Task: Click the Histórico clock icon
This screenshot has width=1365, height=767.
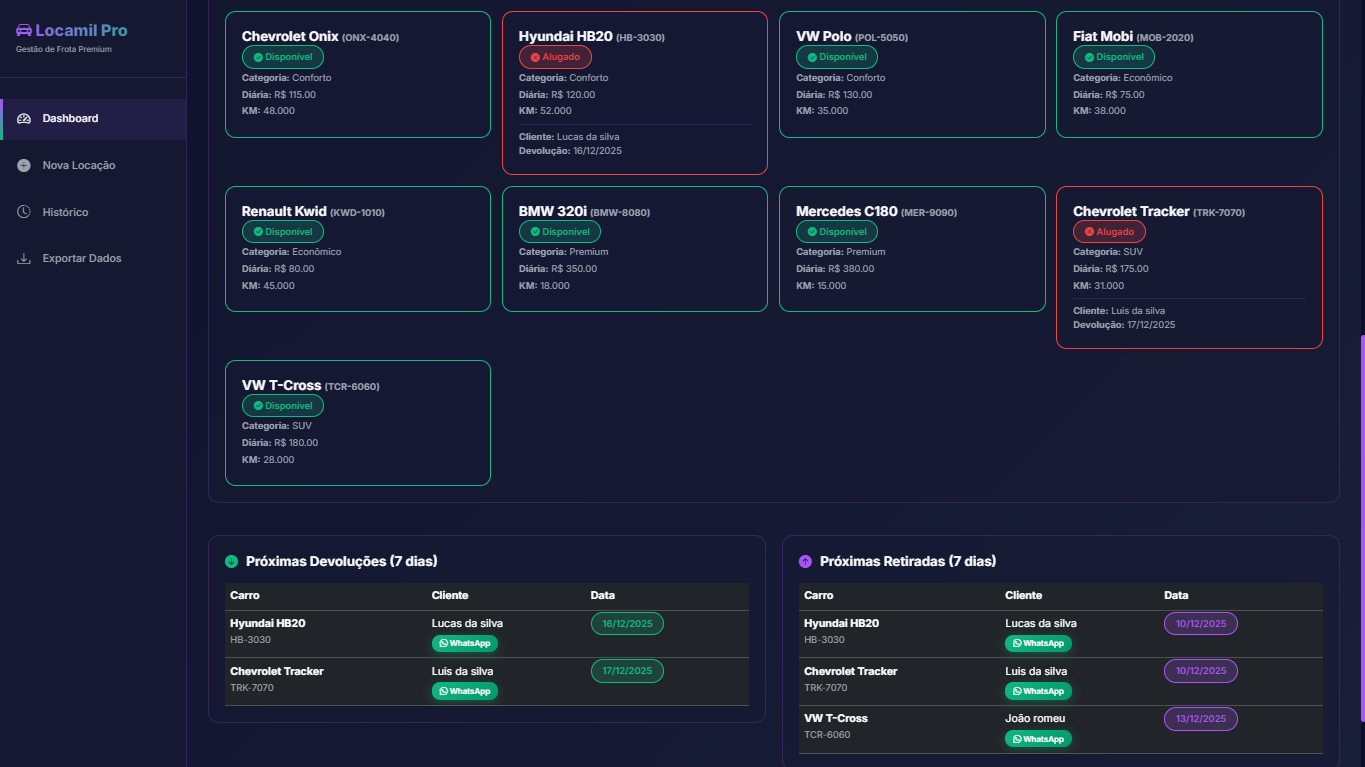Action: [24, 212]
